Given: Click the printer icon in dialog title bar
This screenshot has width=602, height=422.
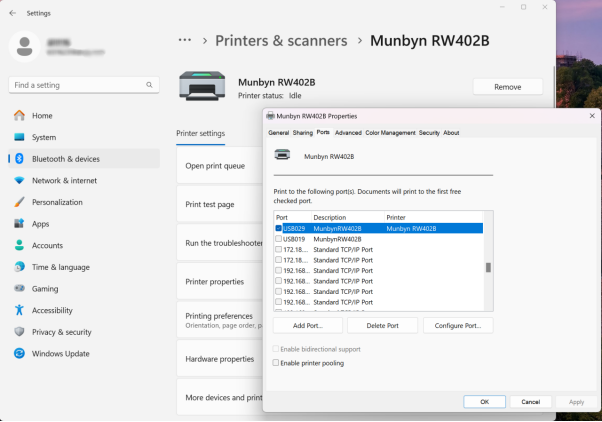Looking at the screenshot, I should 270,116.
